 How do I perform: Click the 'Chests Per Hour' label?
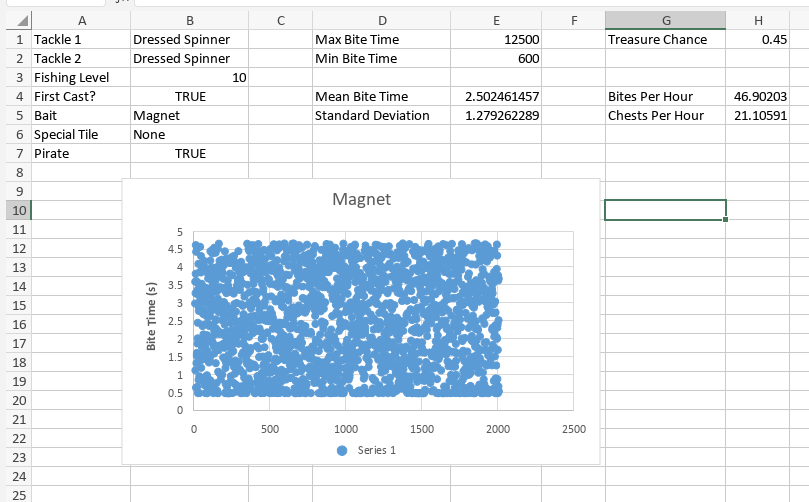pyautogui.click(x=666, y=116)
